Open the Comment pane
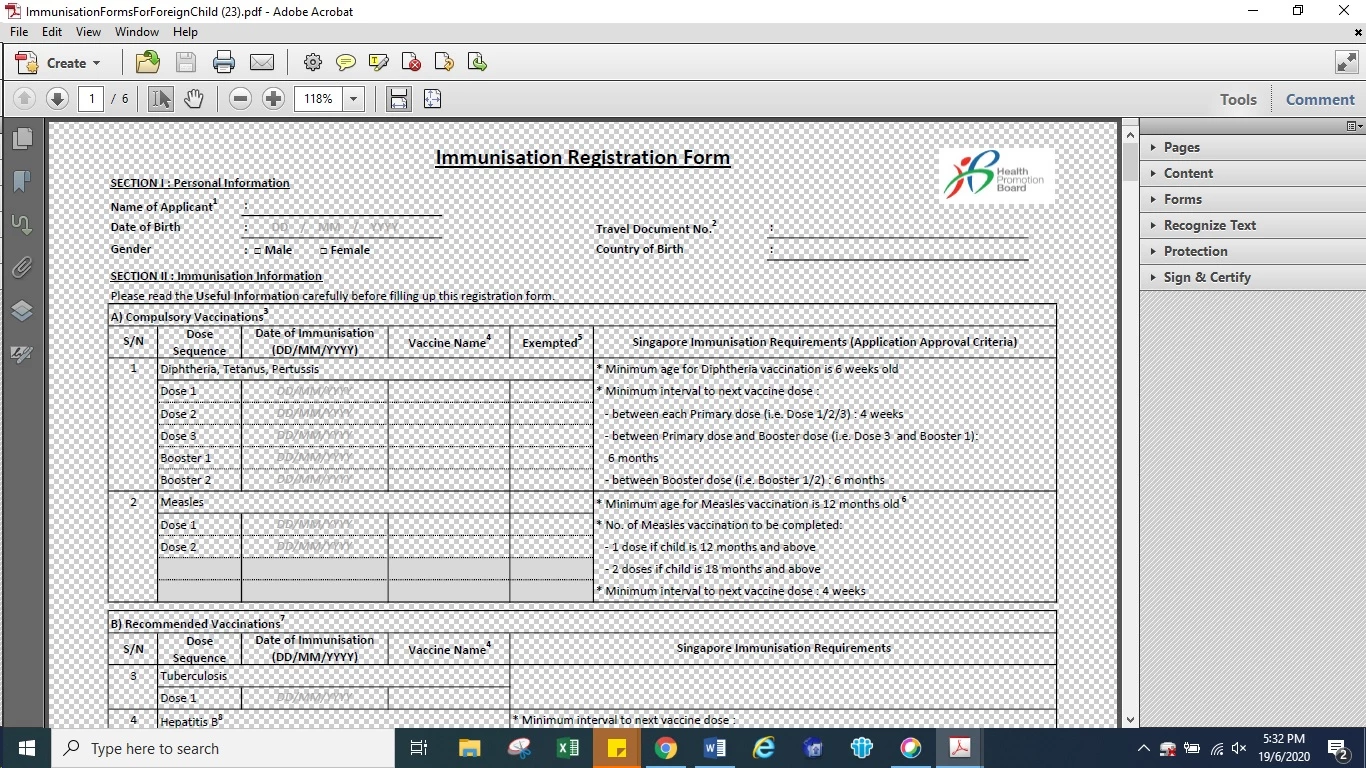 tap(1320, 99)
